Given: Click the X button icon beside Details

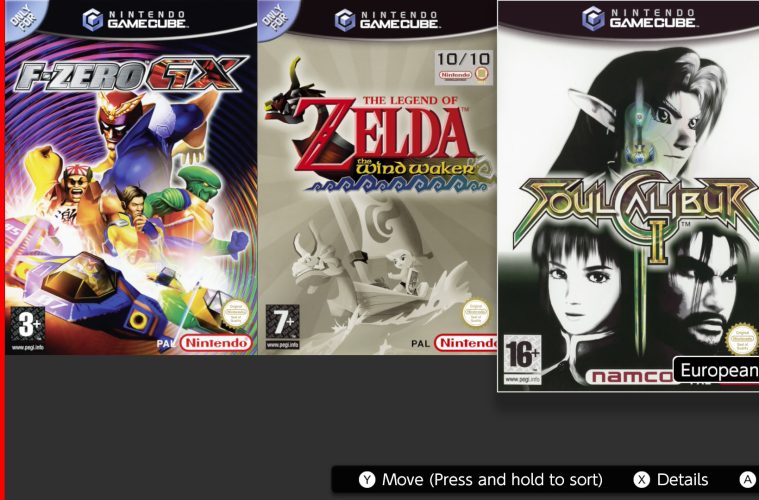Looking at the screenshot, I should tap(642, 480).
